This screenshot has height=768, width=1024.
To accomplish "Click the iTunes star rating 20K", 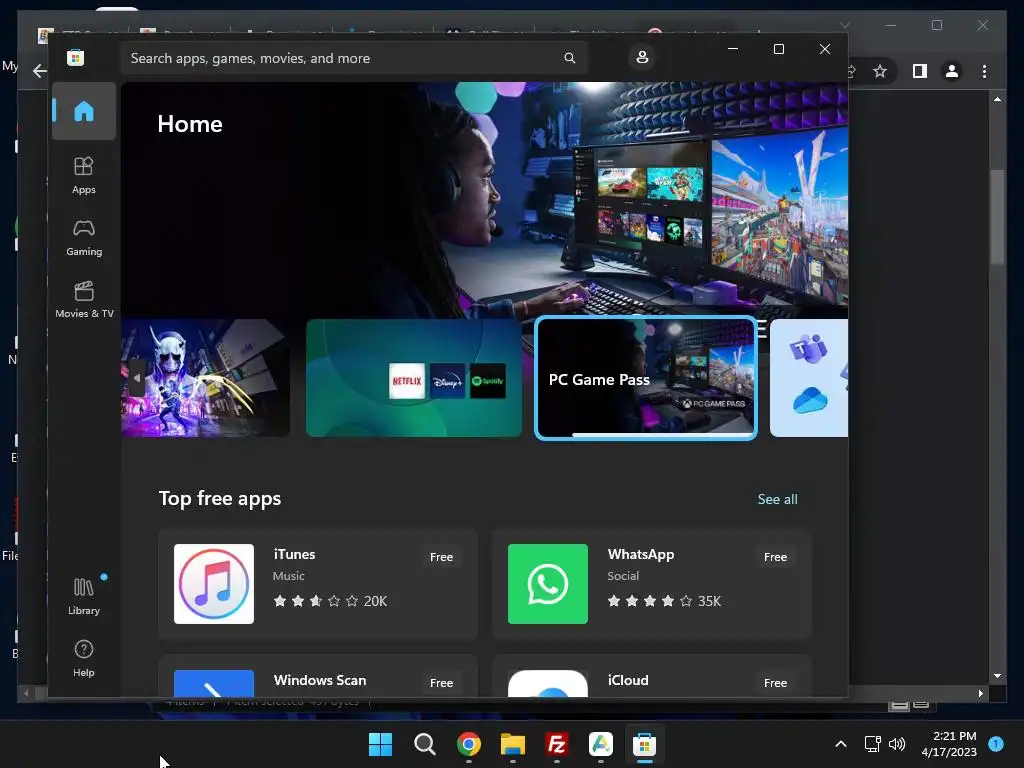I will 330,601.
